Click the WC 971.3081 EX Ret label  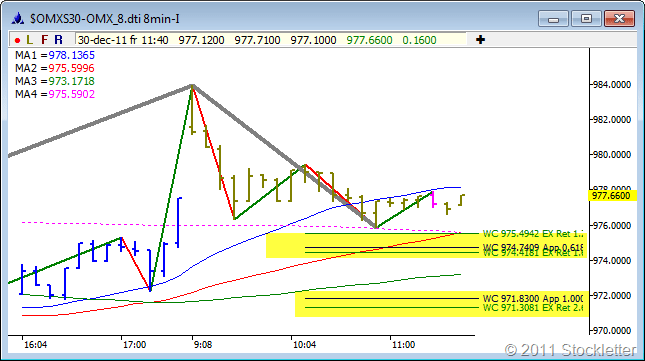click(x=533, y=308)
